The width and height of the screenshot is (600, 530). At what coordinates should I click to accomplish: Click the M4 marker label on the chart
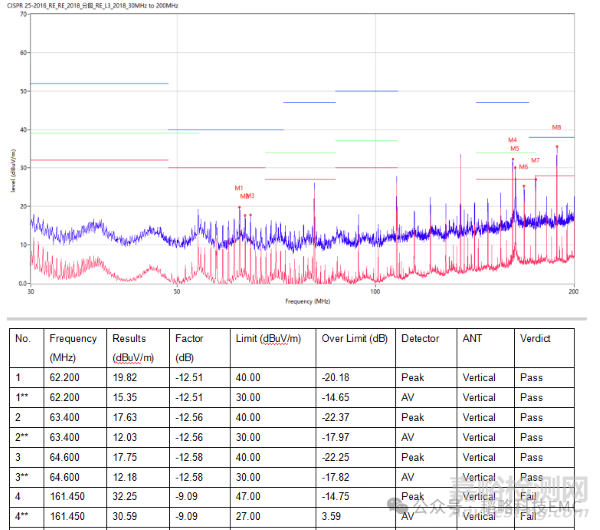pos(512,140)
